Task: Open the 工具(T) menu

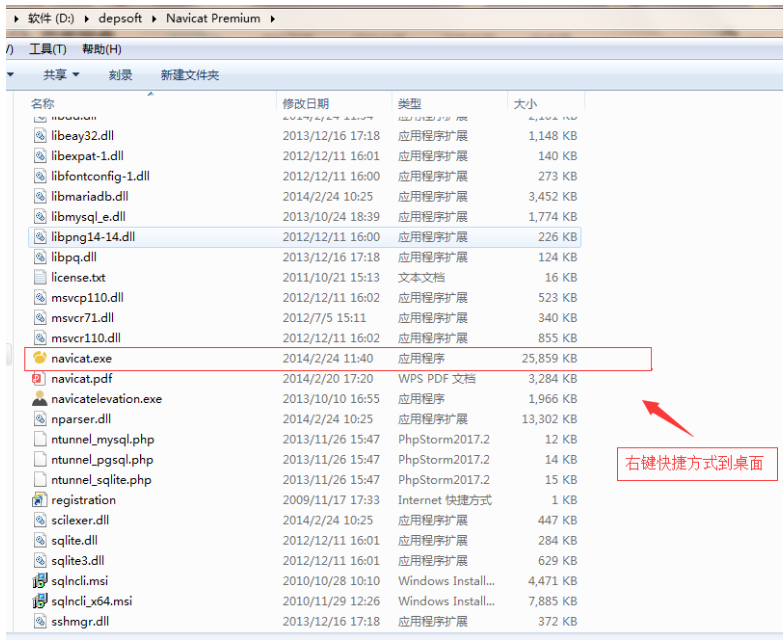Action: 47,49
